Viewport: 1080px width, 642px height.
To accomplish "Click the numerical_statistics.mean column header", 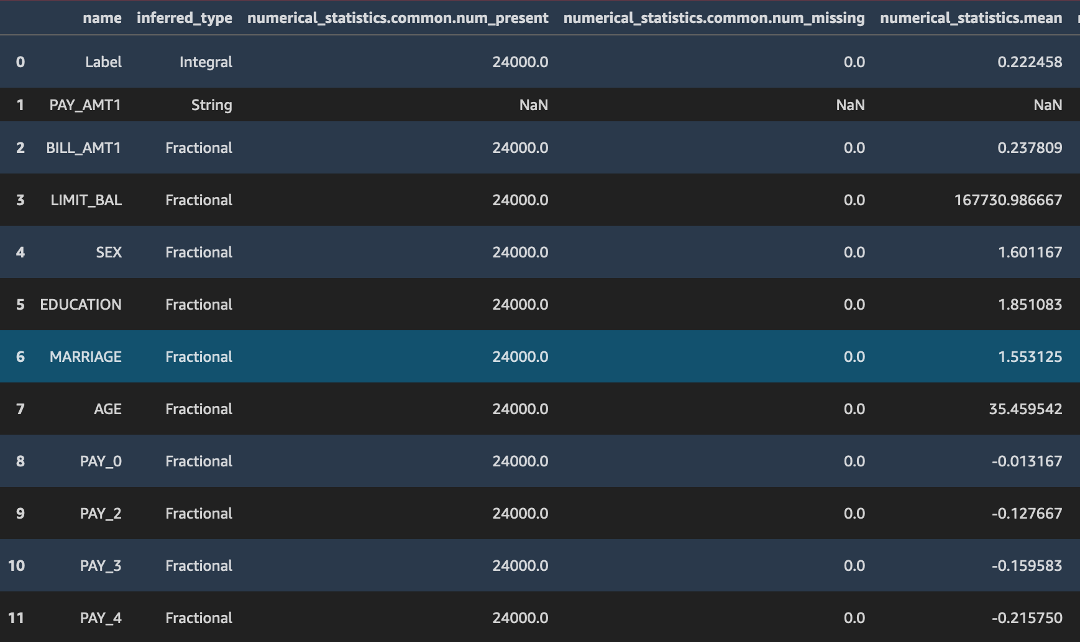I will 971,18.
